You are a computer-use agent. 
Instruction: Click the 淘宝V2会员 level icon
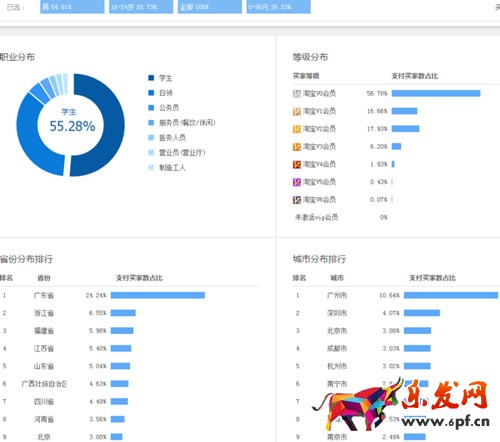pyautogui.click(x=297, y=129)
